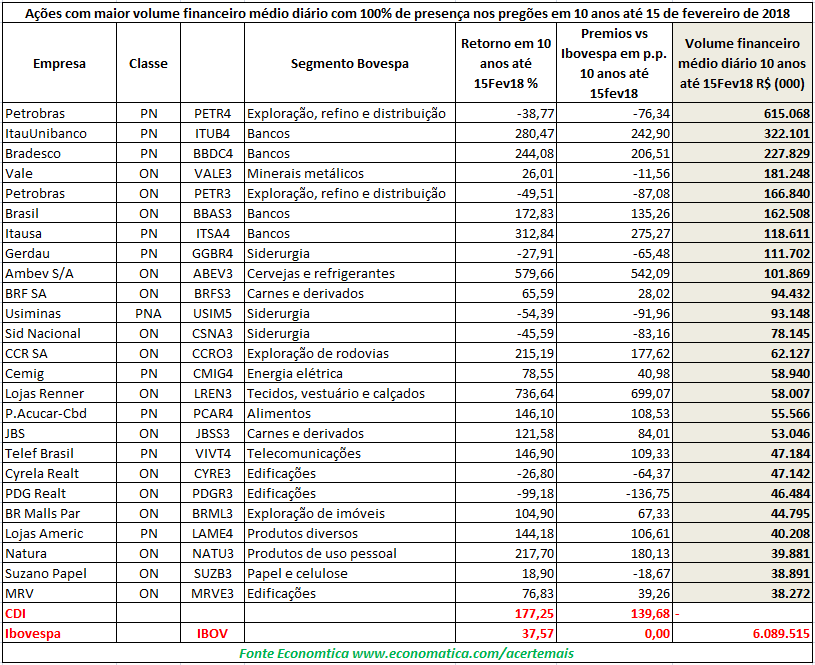
Task: Click the Classe column header
Action: (x=148, y=63)
